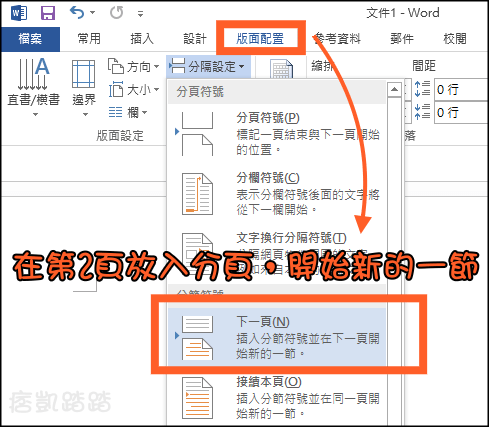Save the document with the floppy icon

point(48,13)
